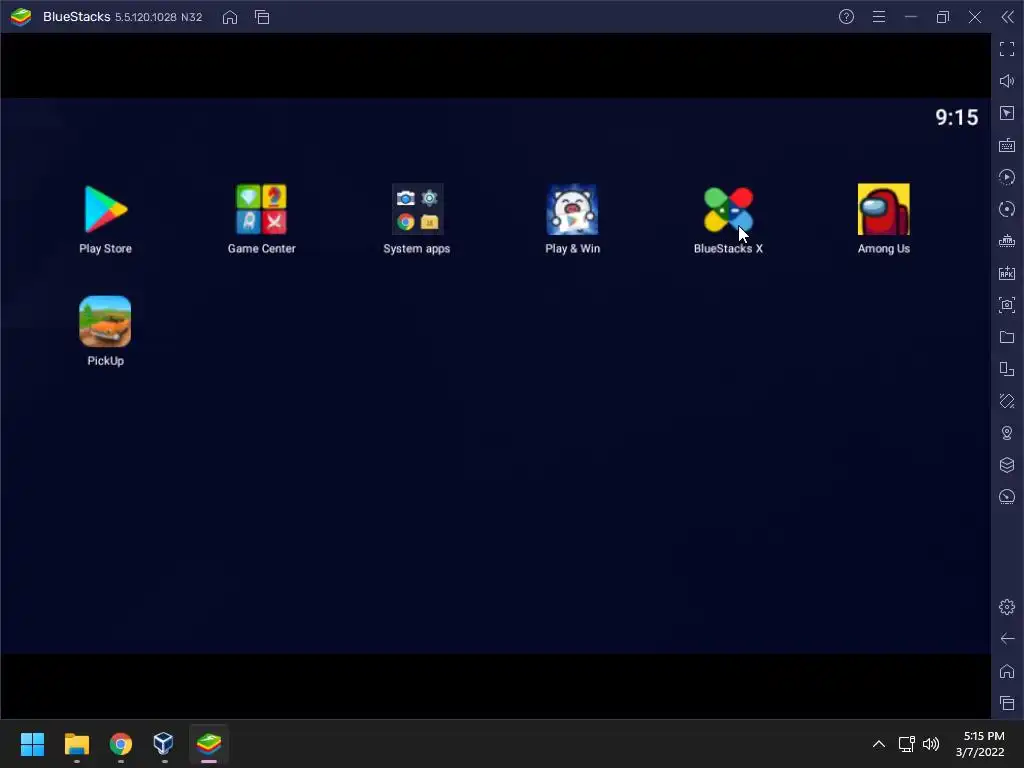
Task: Enter full screen mode from sidebar
Action: coord(1007,49)
